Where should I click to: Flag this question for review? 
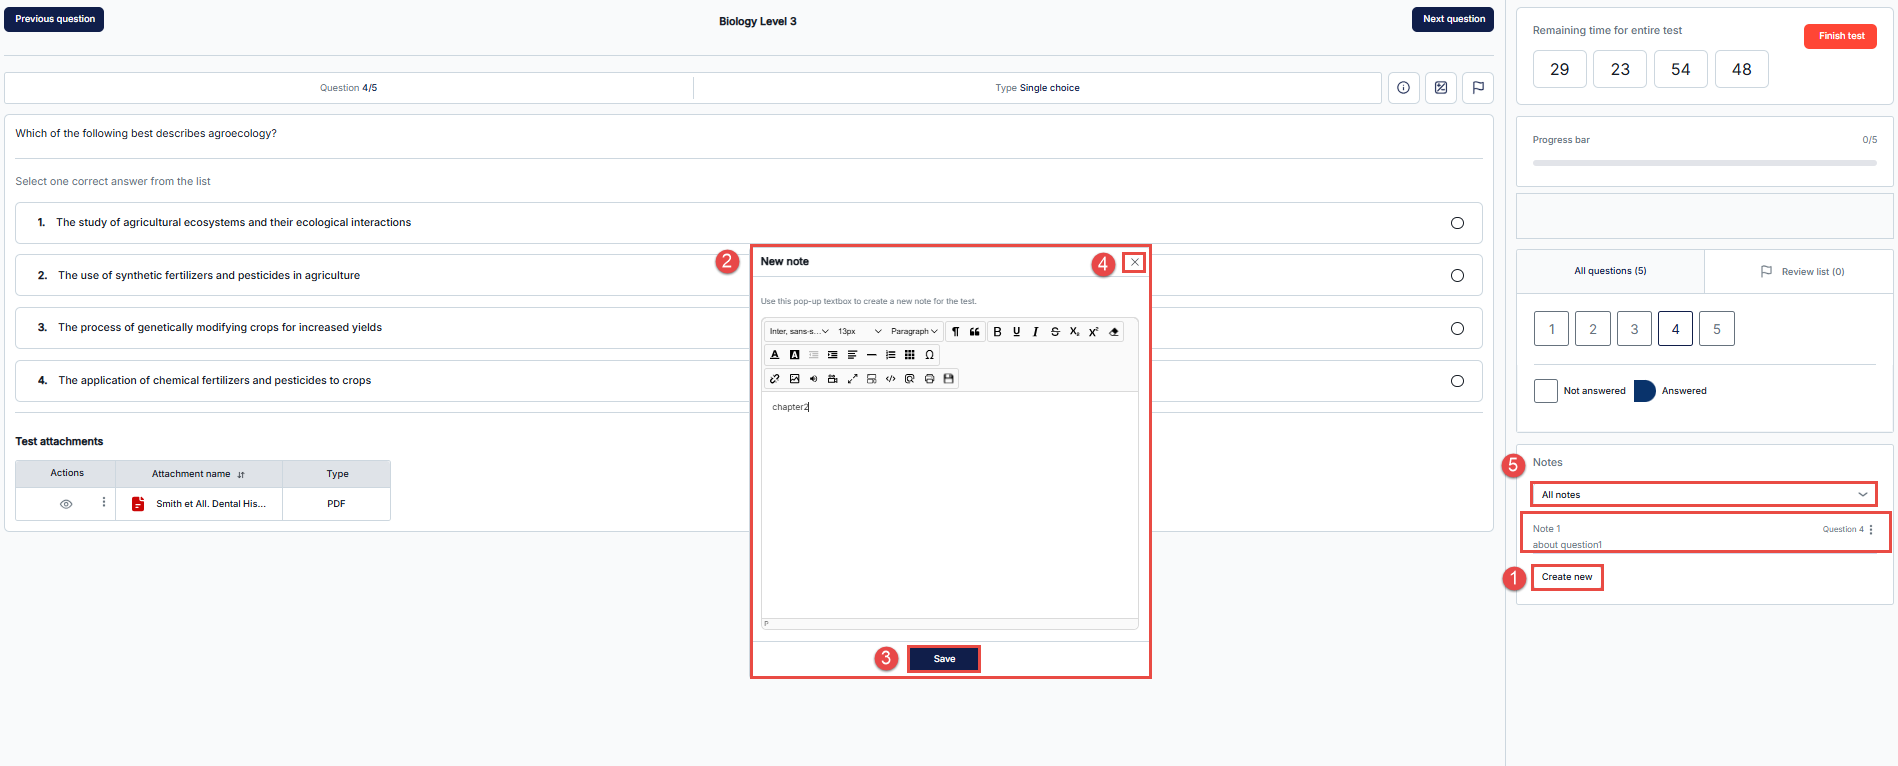[x=1478, y=88]
